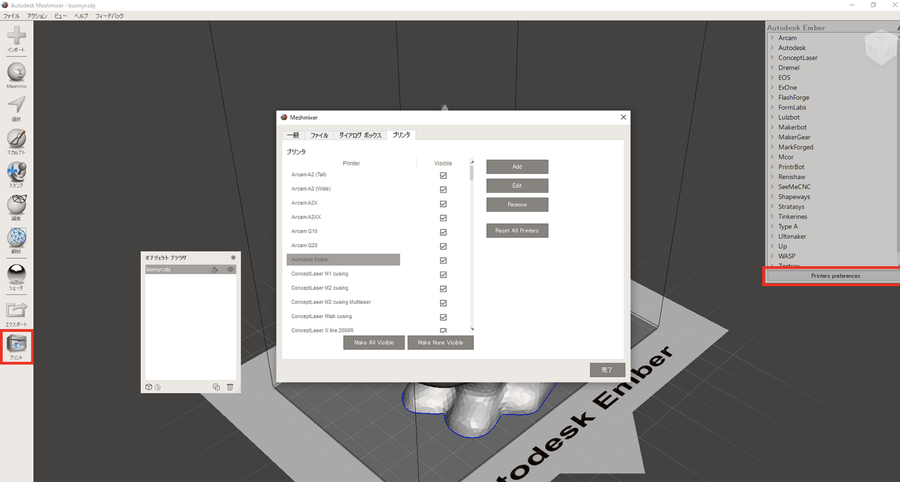
Task: Toggle Visible checkbox for Arcam A2XX
Action: point(443,218)
